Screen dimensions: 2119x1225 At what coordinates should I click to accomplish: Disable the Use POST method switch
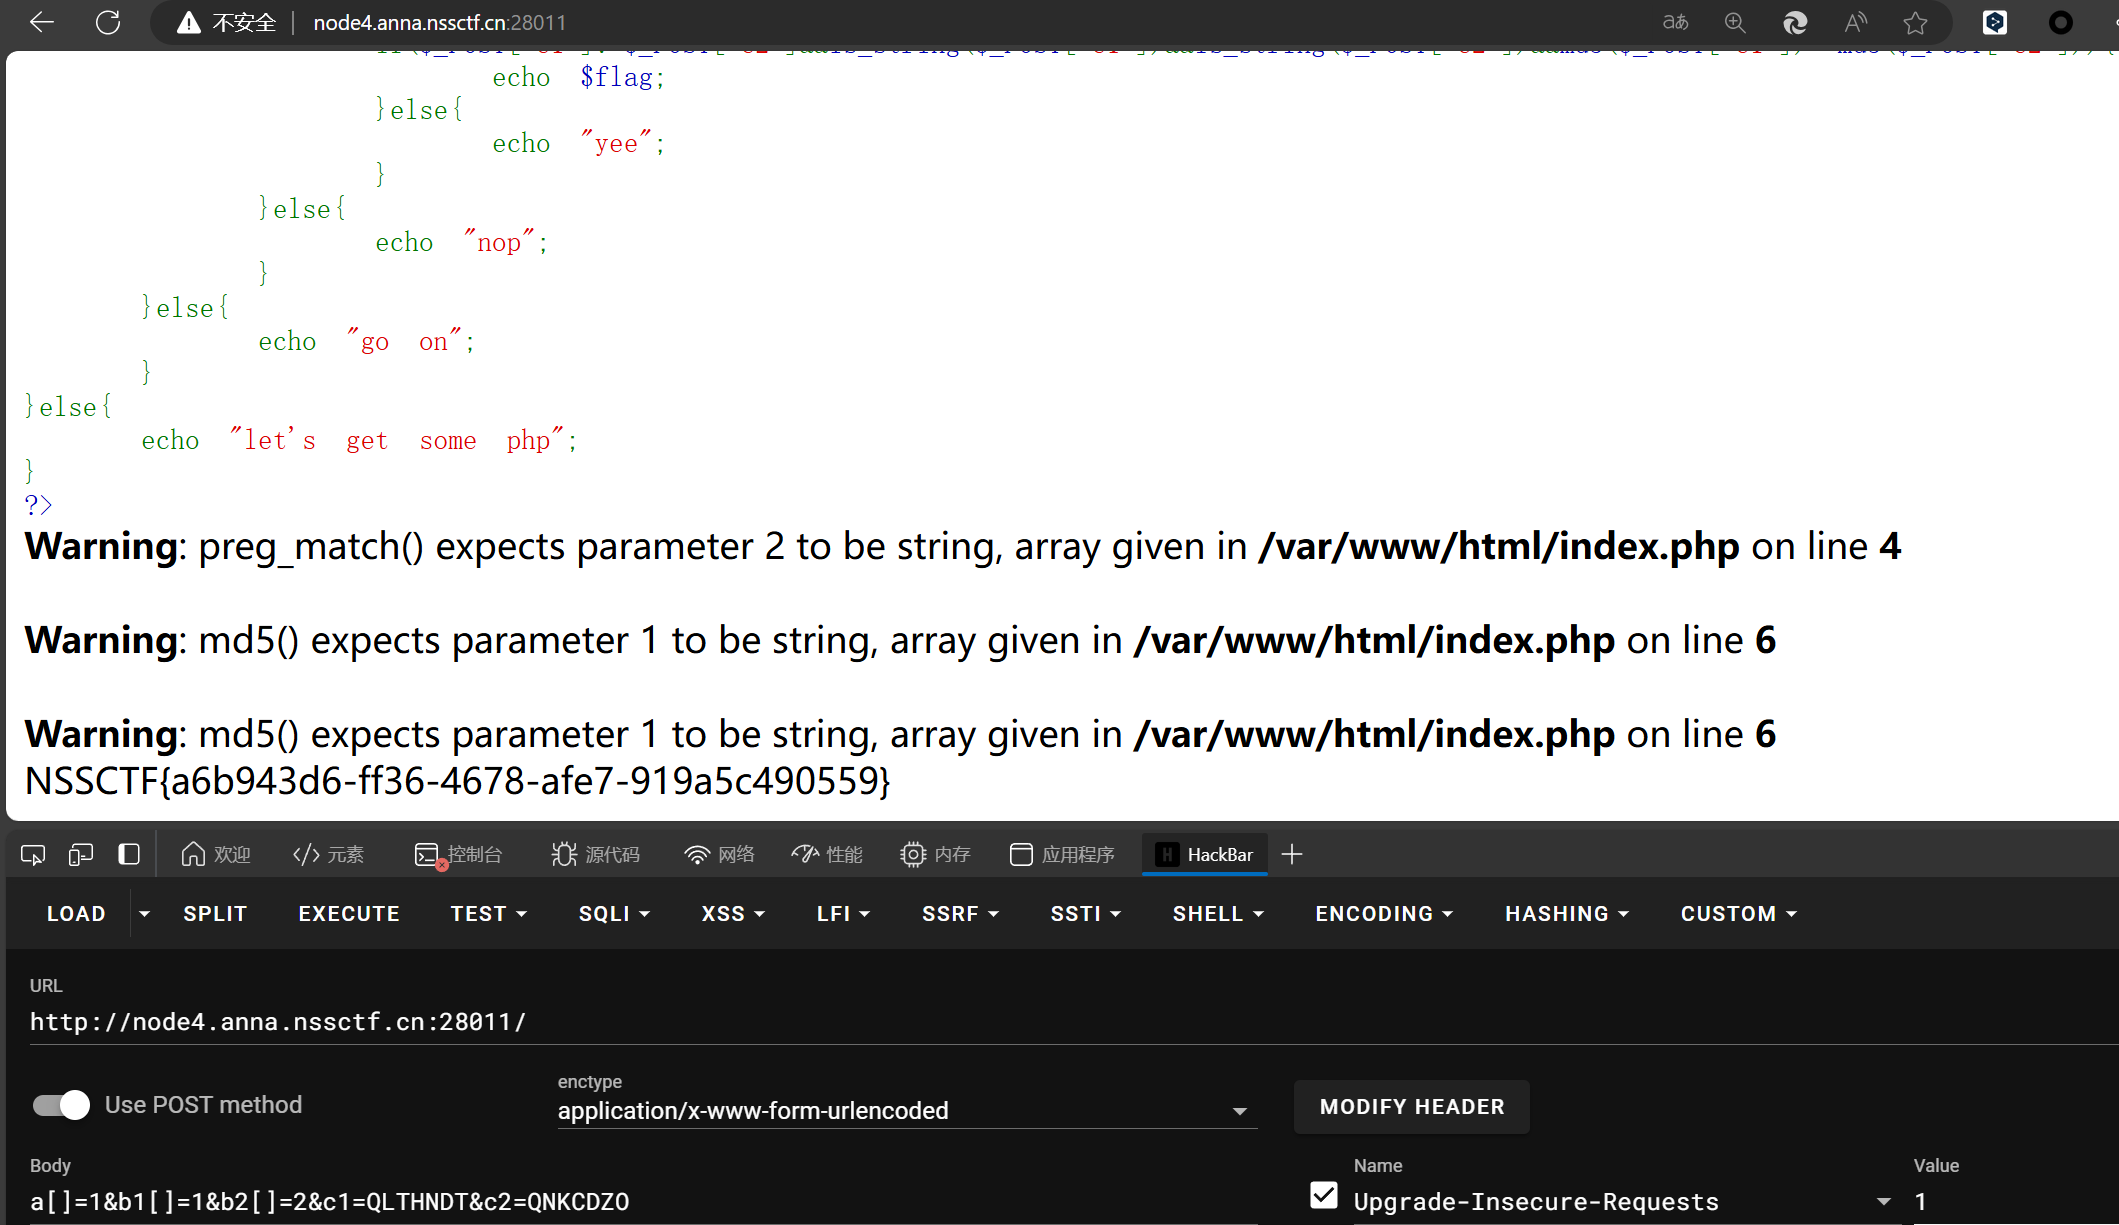[x=62, y=1105]
